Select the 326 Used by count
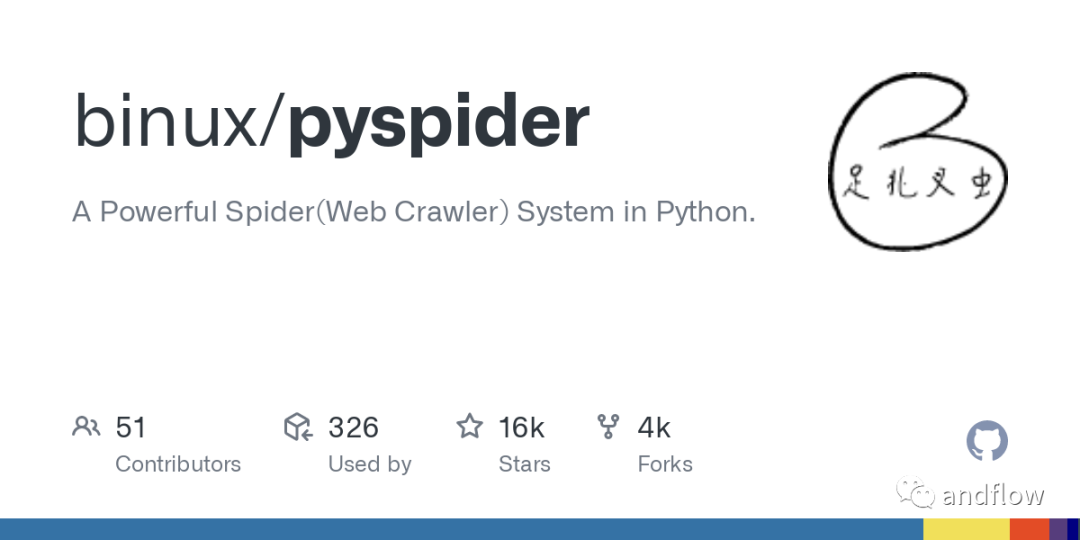Viewport: 1080px width, 540px height. 353,428
